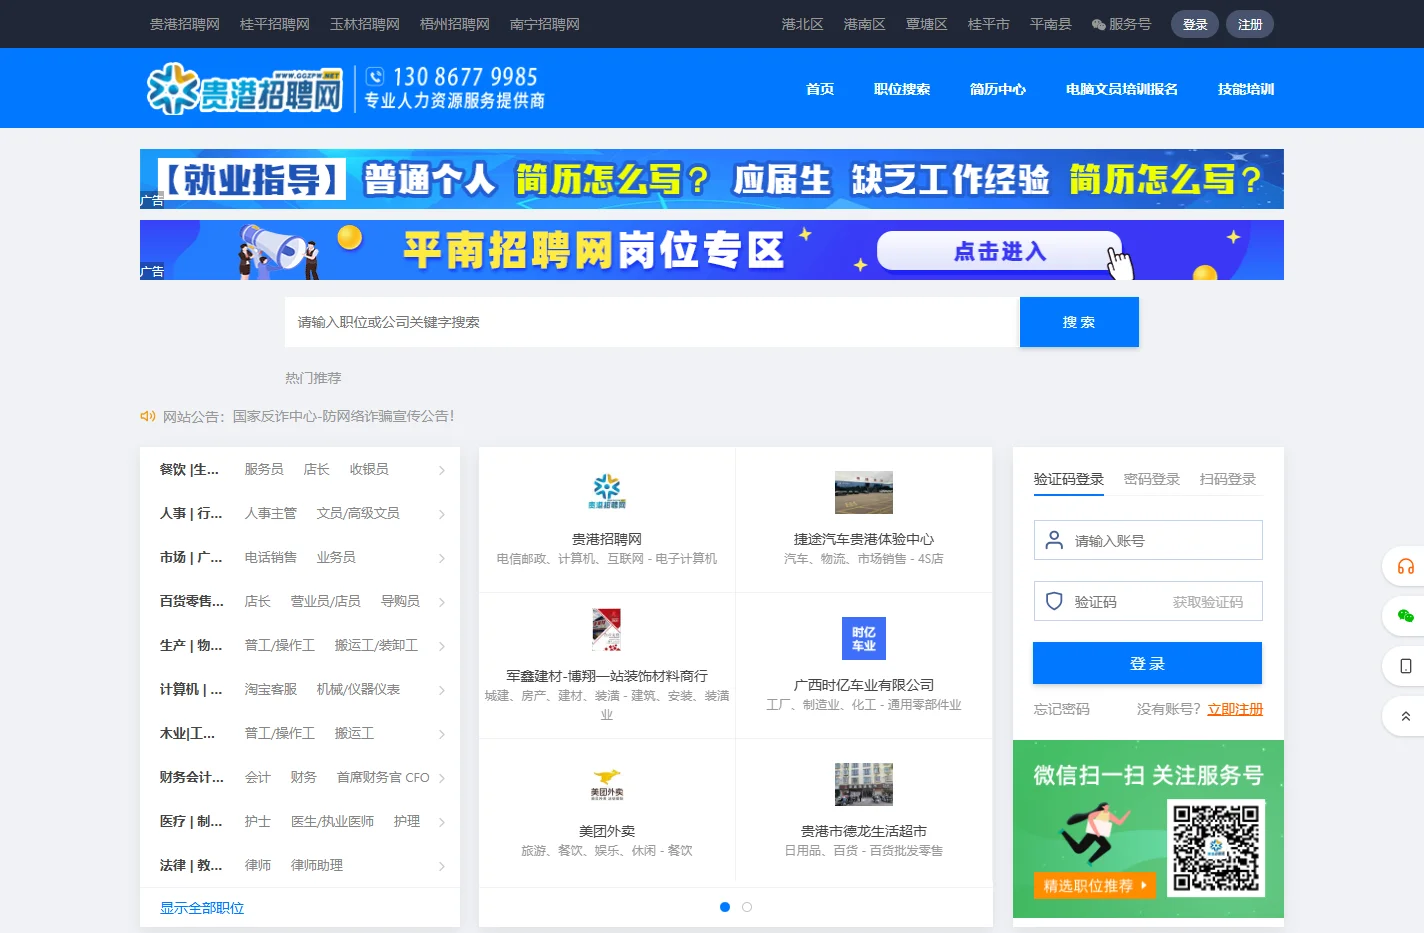Screen dimensions: 1424x933
Task: Expand the 财务会计 category arrow
Action: coord(442,778)
